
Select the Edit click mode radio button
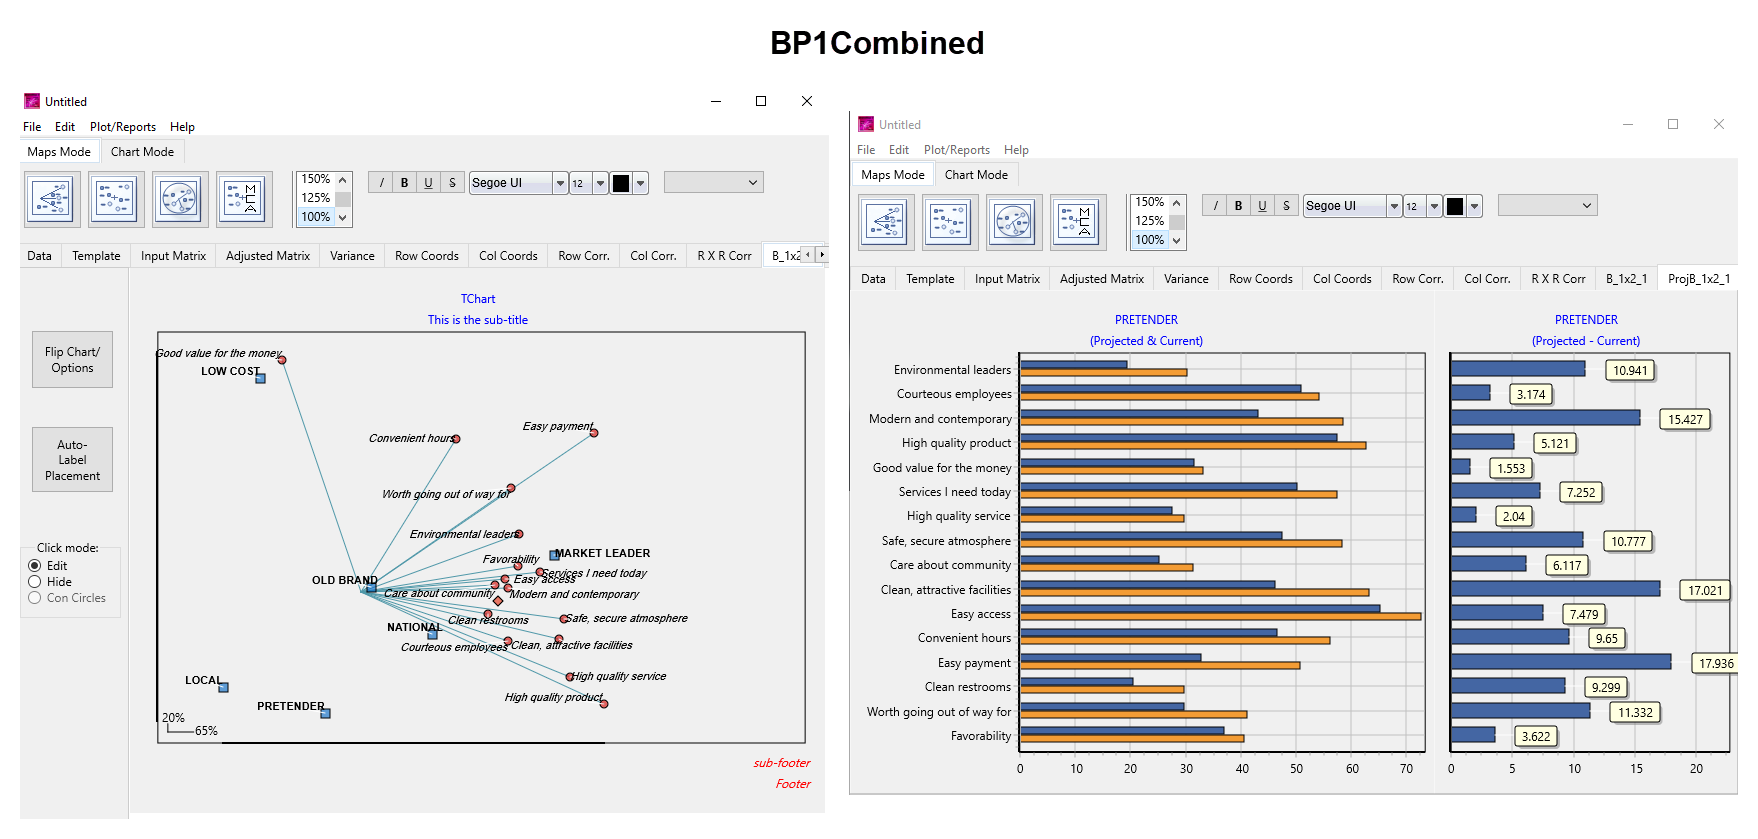click(35, 566)
